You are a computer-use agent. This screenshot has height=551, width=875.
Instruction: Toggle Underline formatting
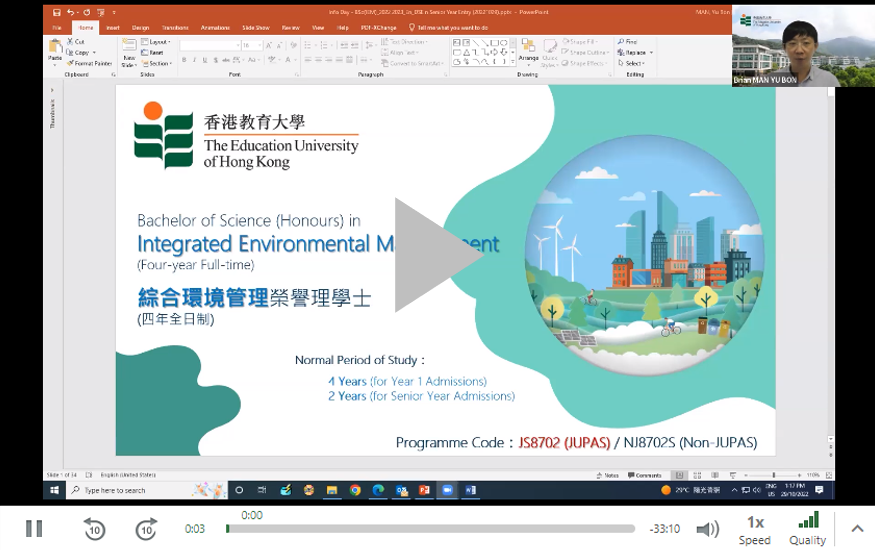205,60
